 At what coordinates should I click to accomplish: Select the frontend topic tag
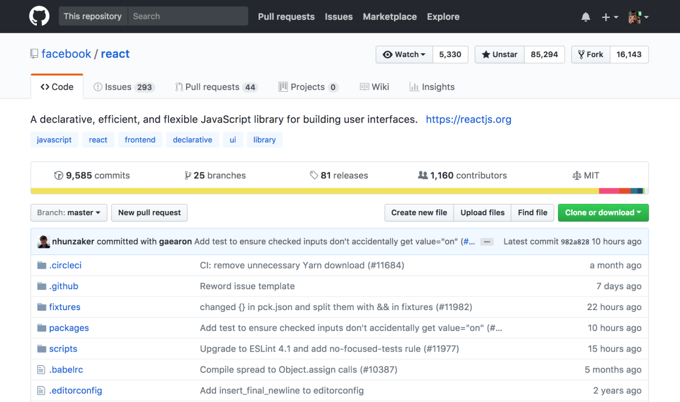(140, 140)
